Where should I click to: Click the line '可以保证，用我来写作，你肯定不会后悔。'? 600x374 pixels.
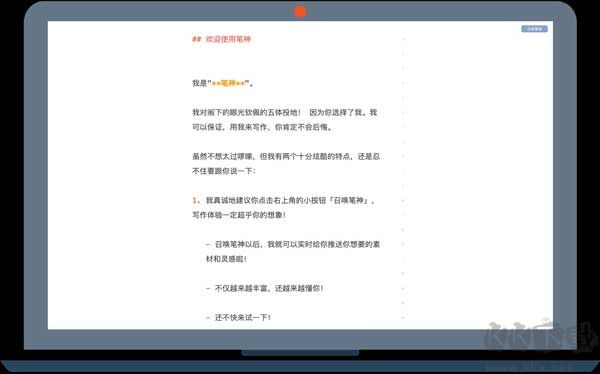click(262, 127)
